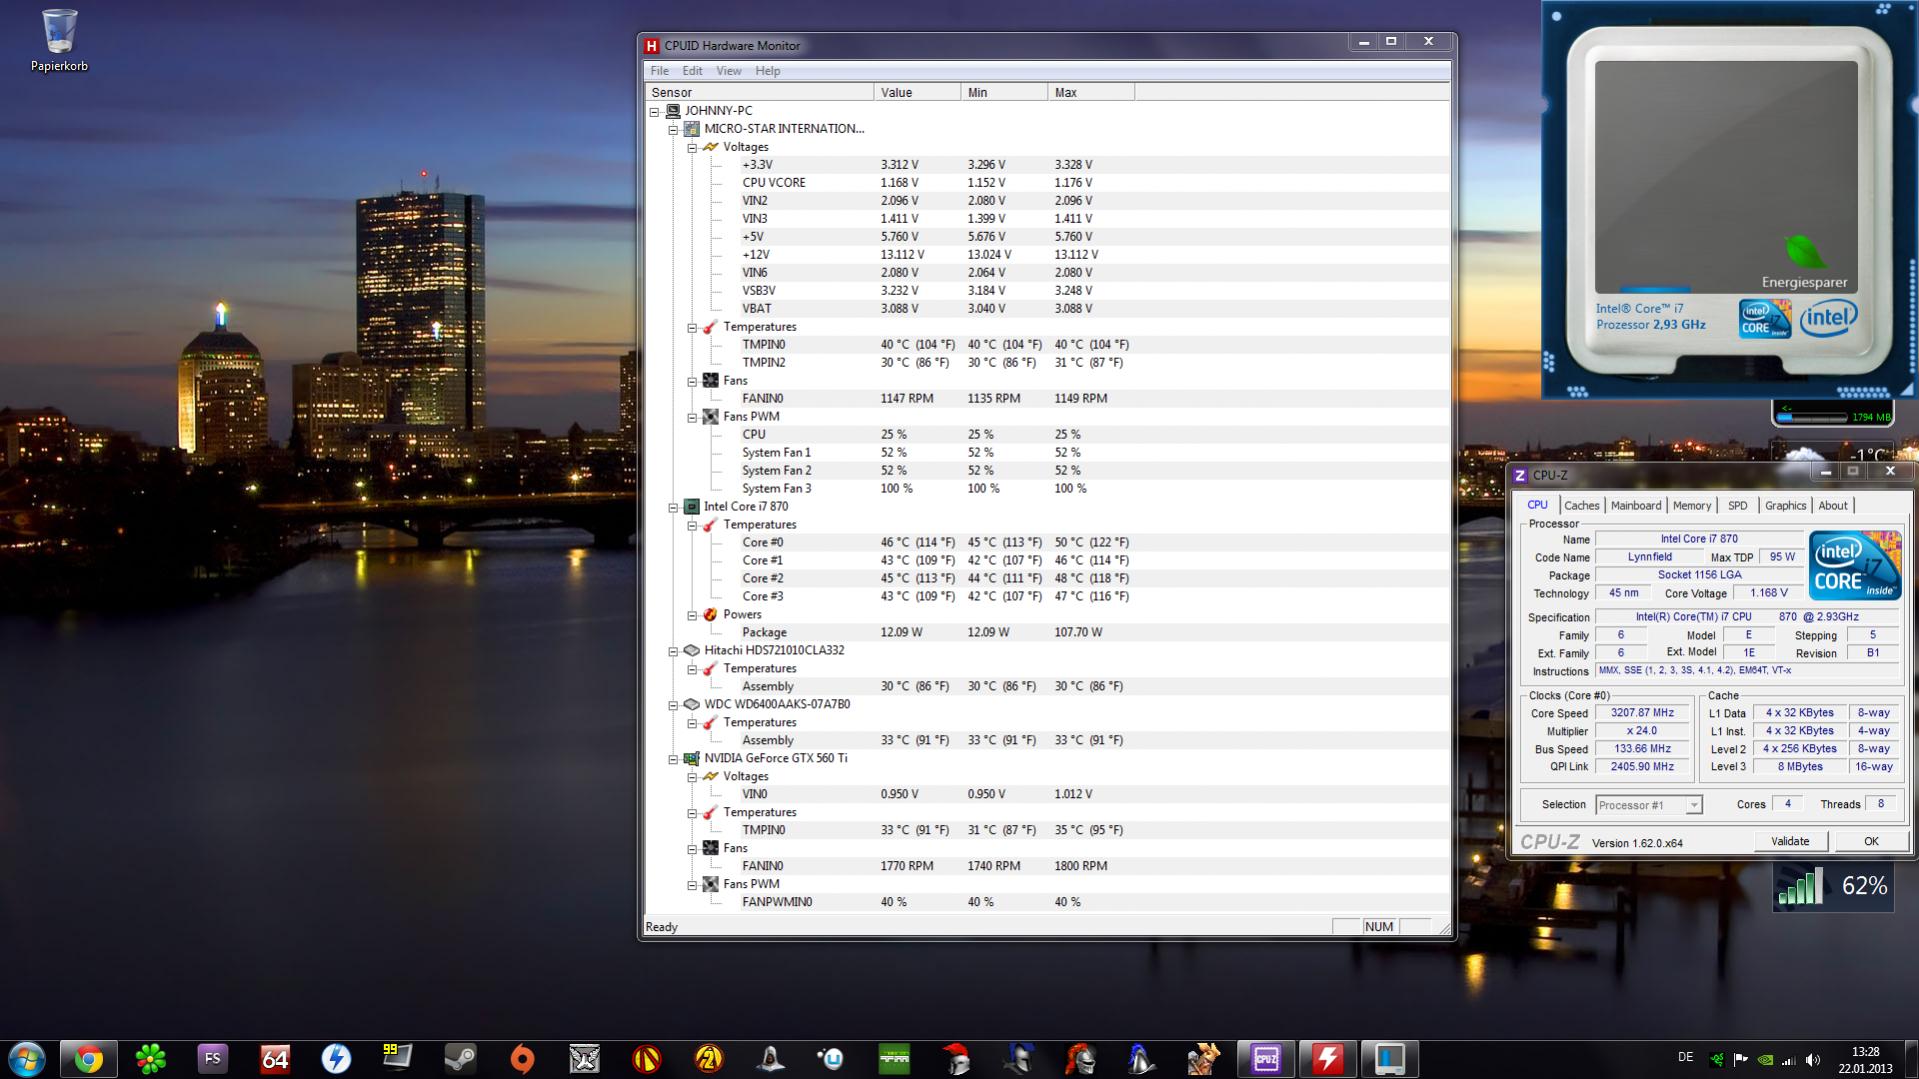Screen dimensions: 1919x1079
Task: Launch Google Chrome from the taskbar
Action: tap(88, 1058)
